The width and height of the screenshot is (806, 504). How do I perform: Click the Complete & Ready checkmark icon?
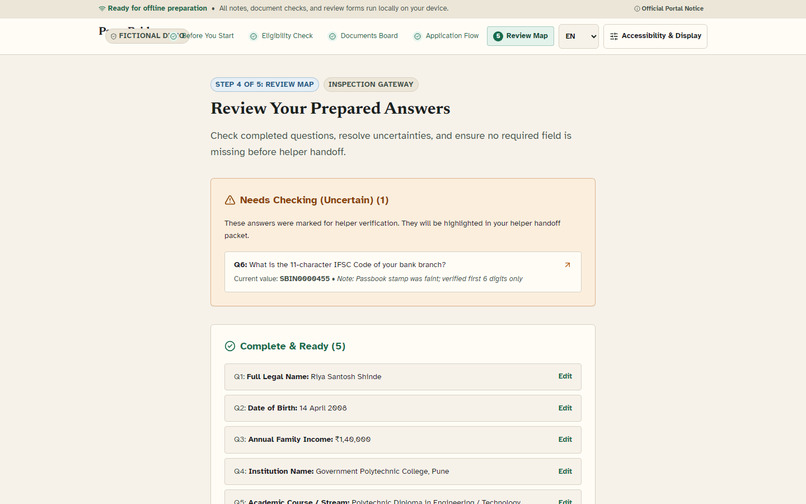pyautogui.click(x=230, y=346)
